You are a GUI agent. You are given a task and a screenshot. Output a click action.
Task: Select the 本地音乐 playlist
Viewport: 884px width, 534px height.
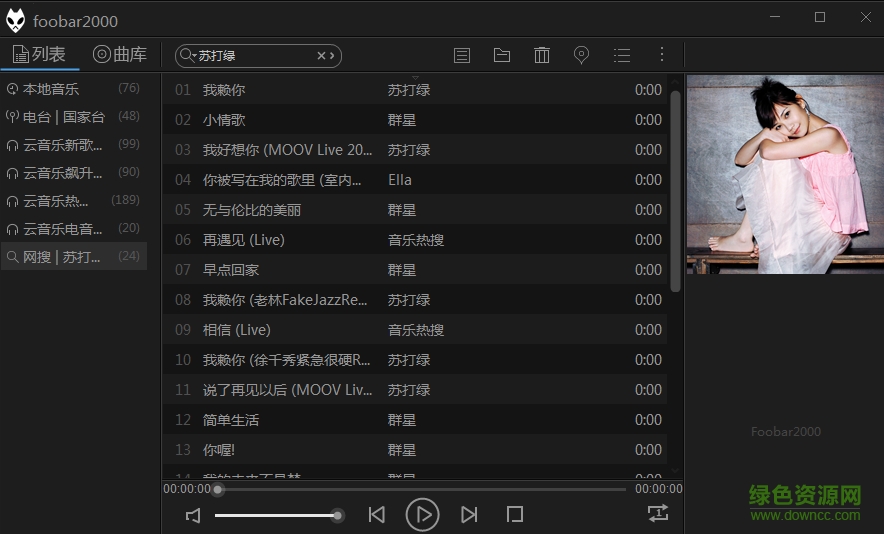coord(74,89)
